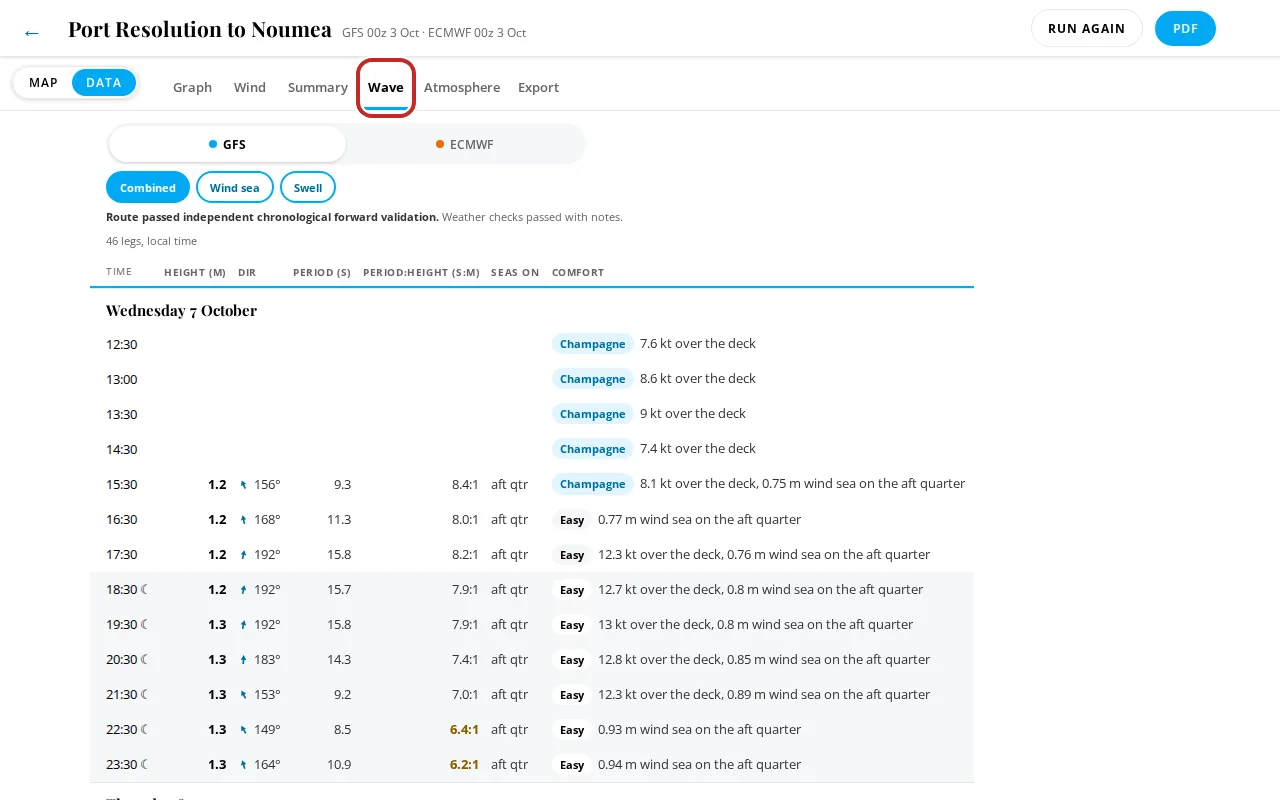1280x800 pixels.
Task: Click the Wednesday 7 October heading
Action: 182,311
